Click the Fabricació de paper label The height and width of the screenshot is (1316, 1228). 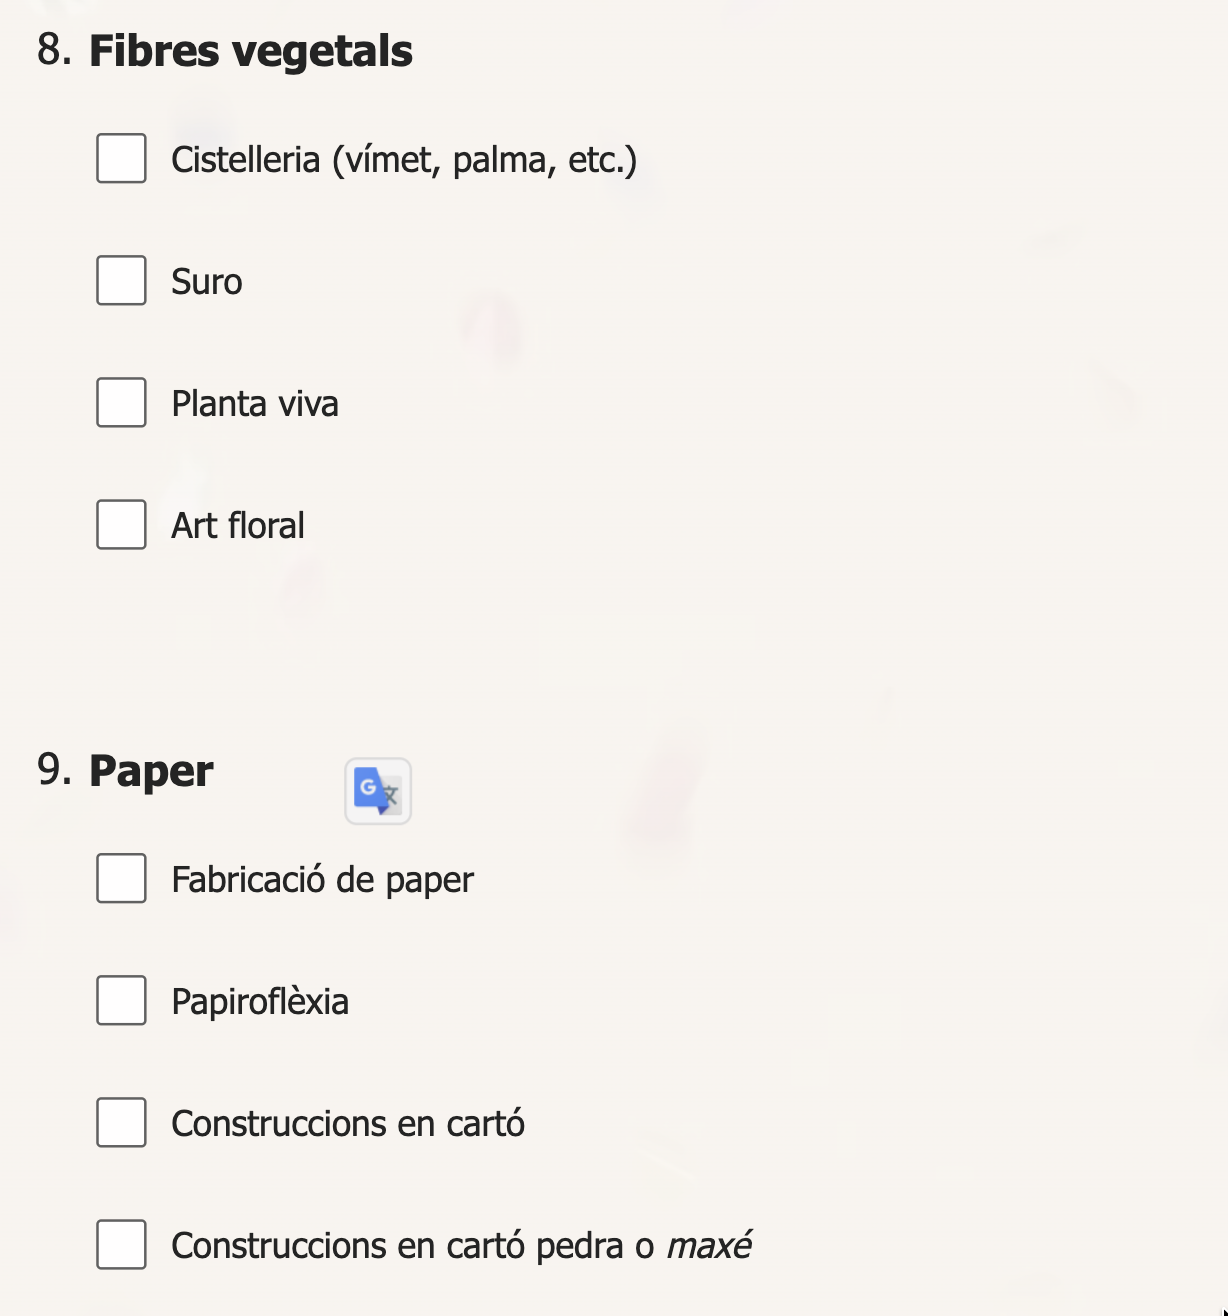coord(322,880)
